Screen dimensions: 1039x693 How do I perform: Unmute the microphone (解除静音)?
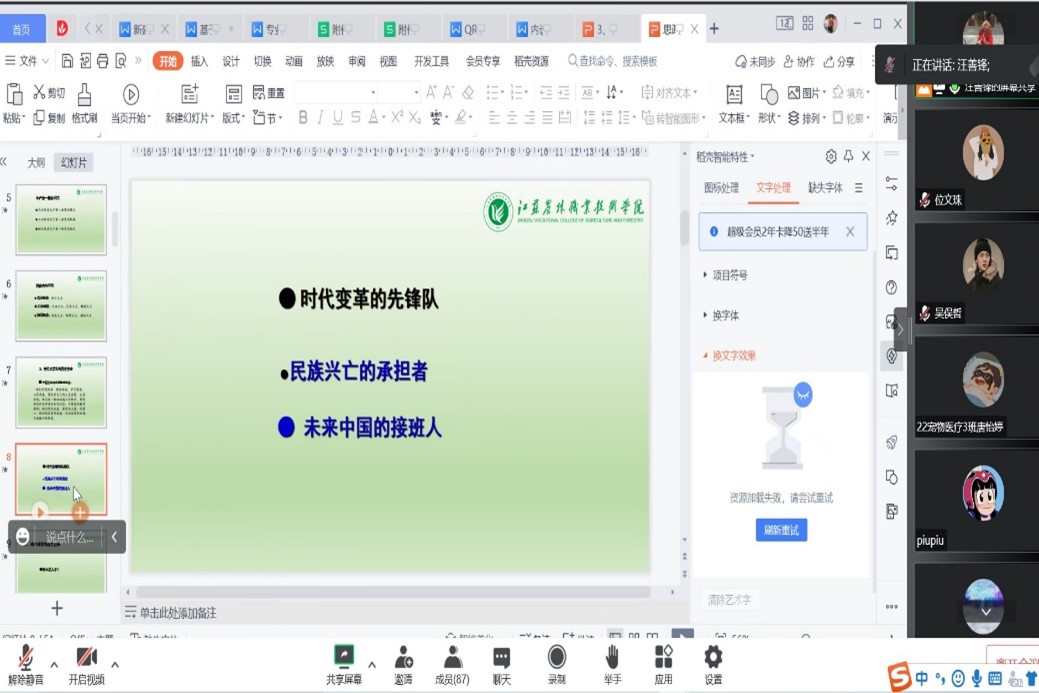click(26, 656)
